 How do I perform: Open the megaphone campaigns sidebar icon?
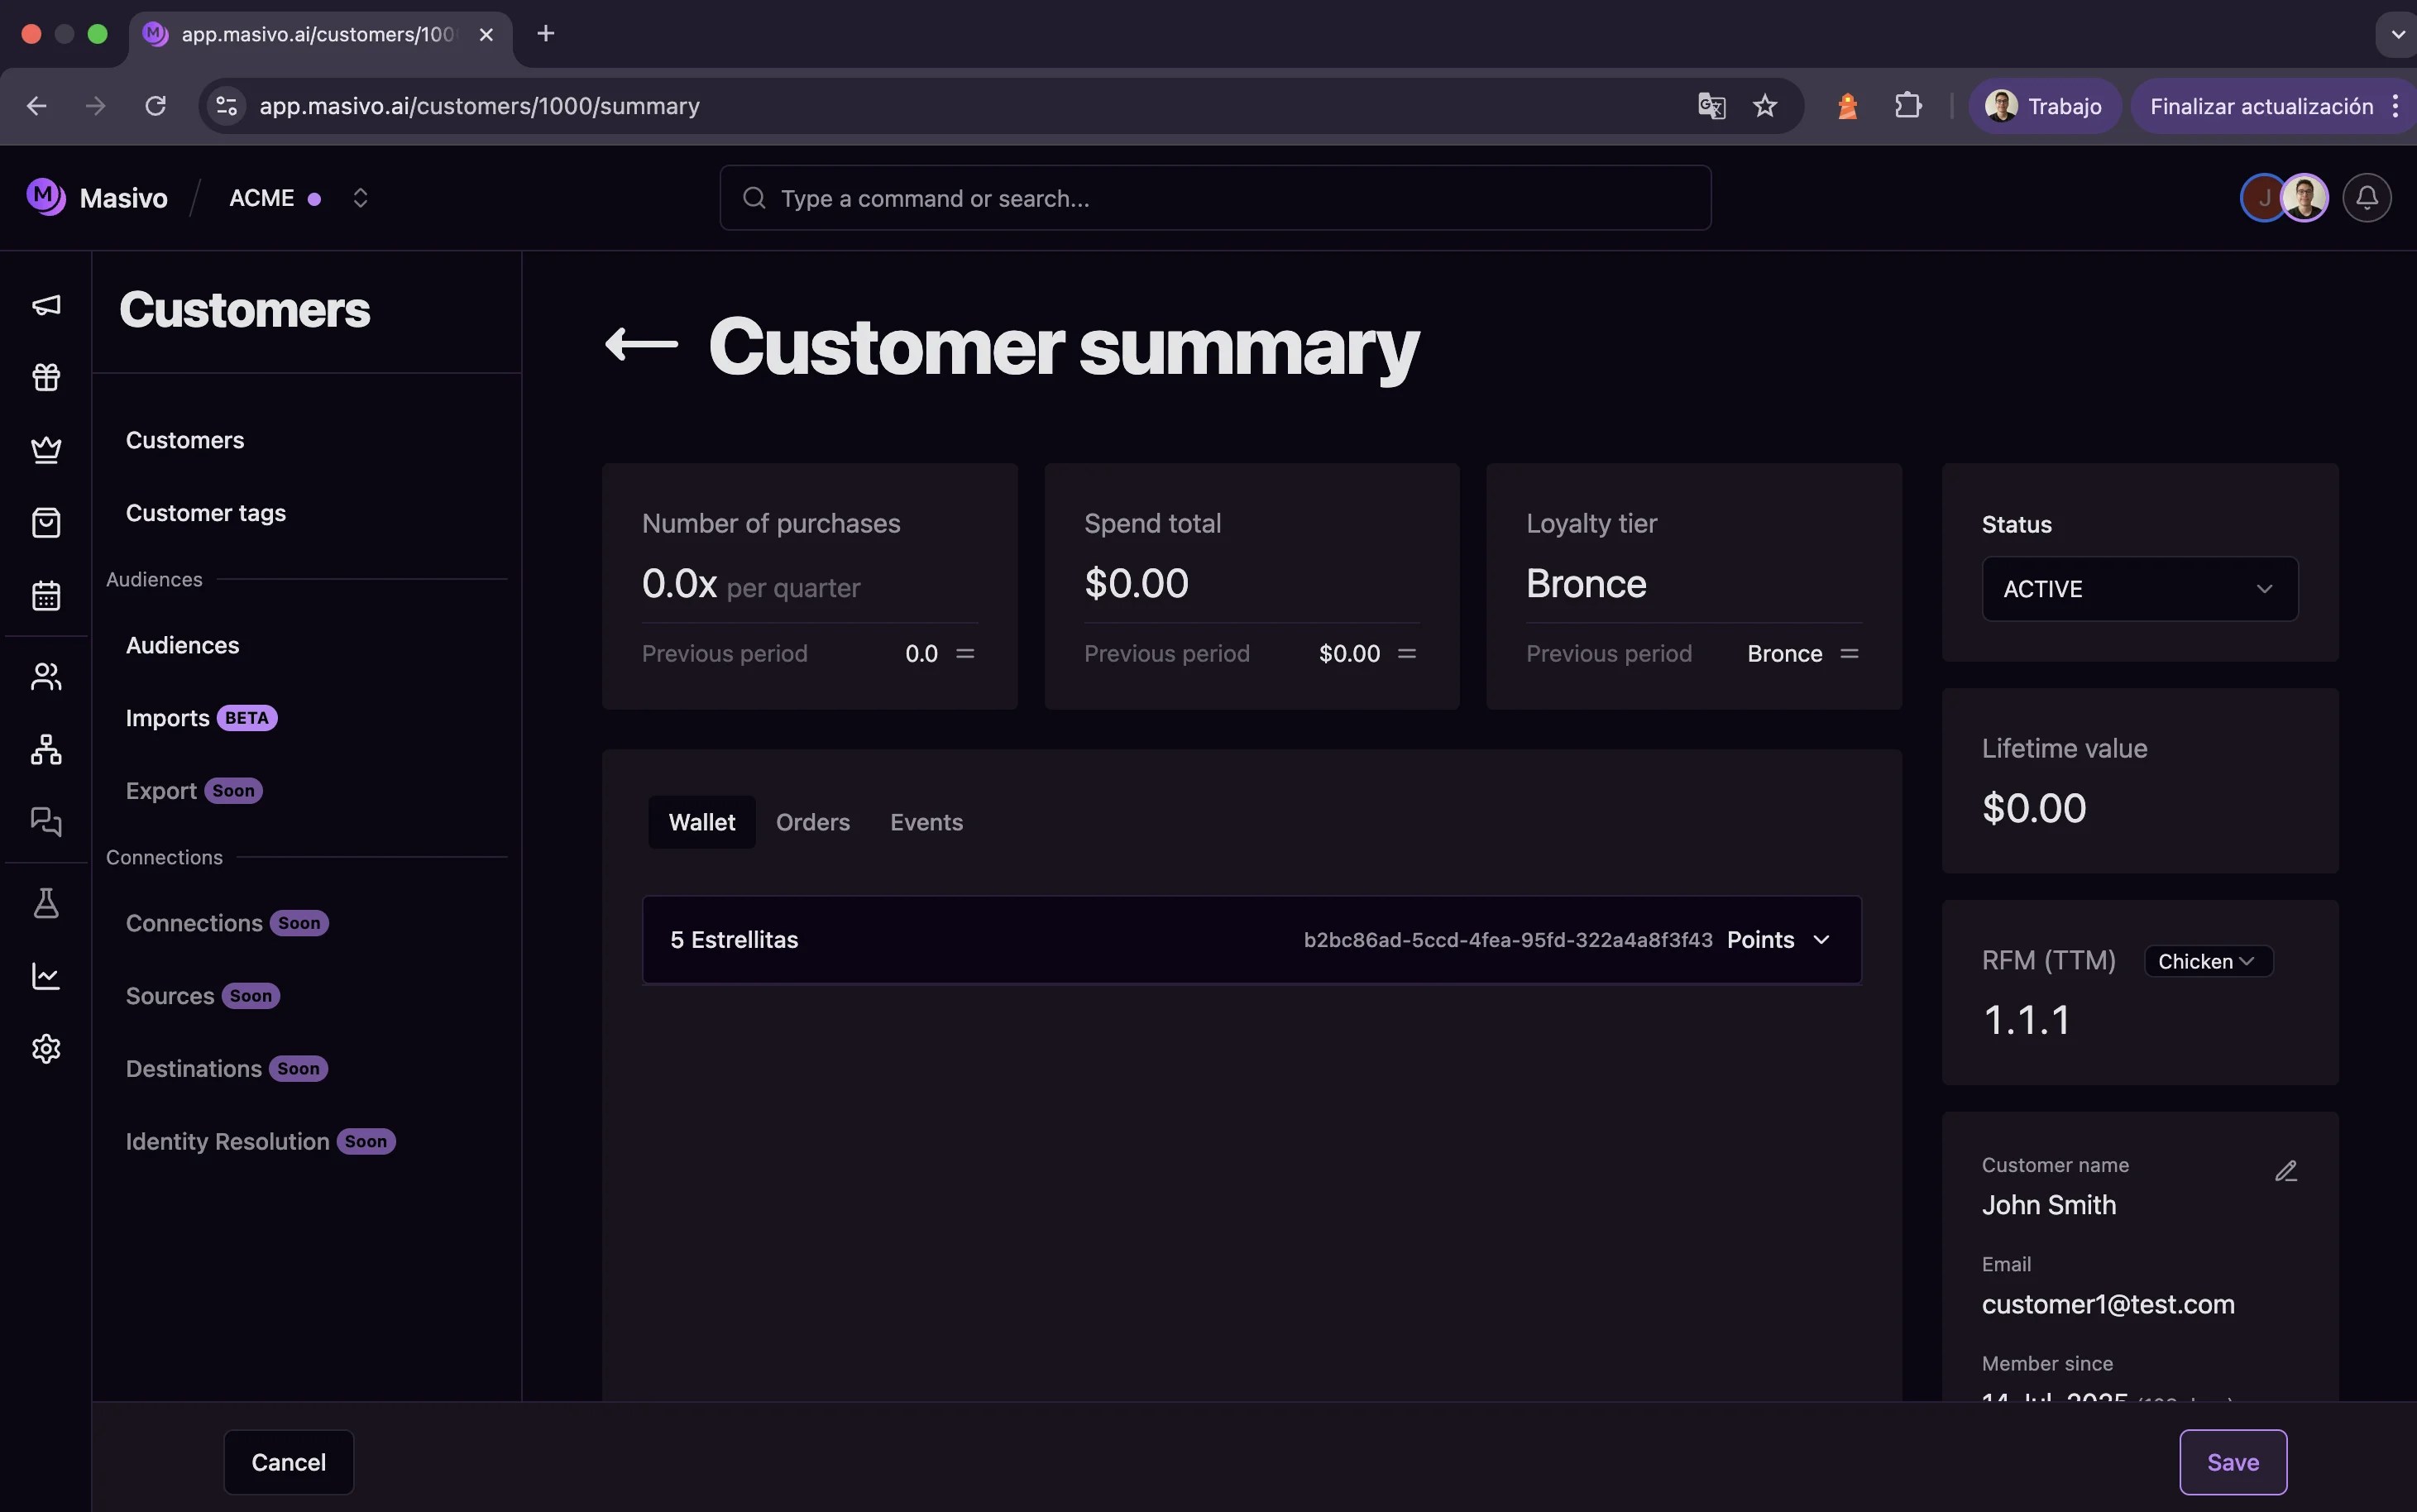coord(46,305)
